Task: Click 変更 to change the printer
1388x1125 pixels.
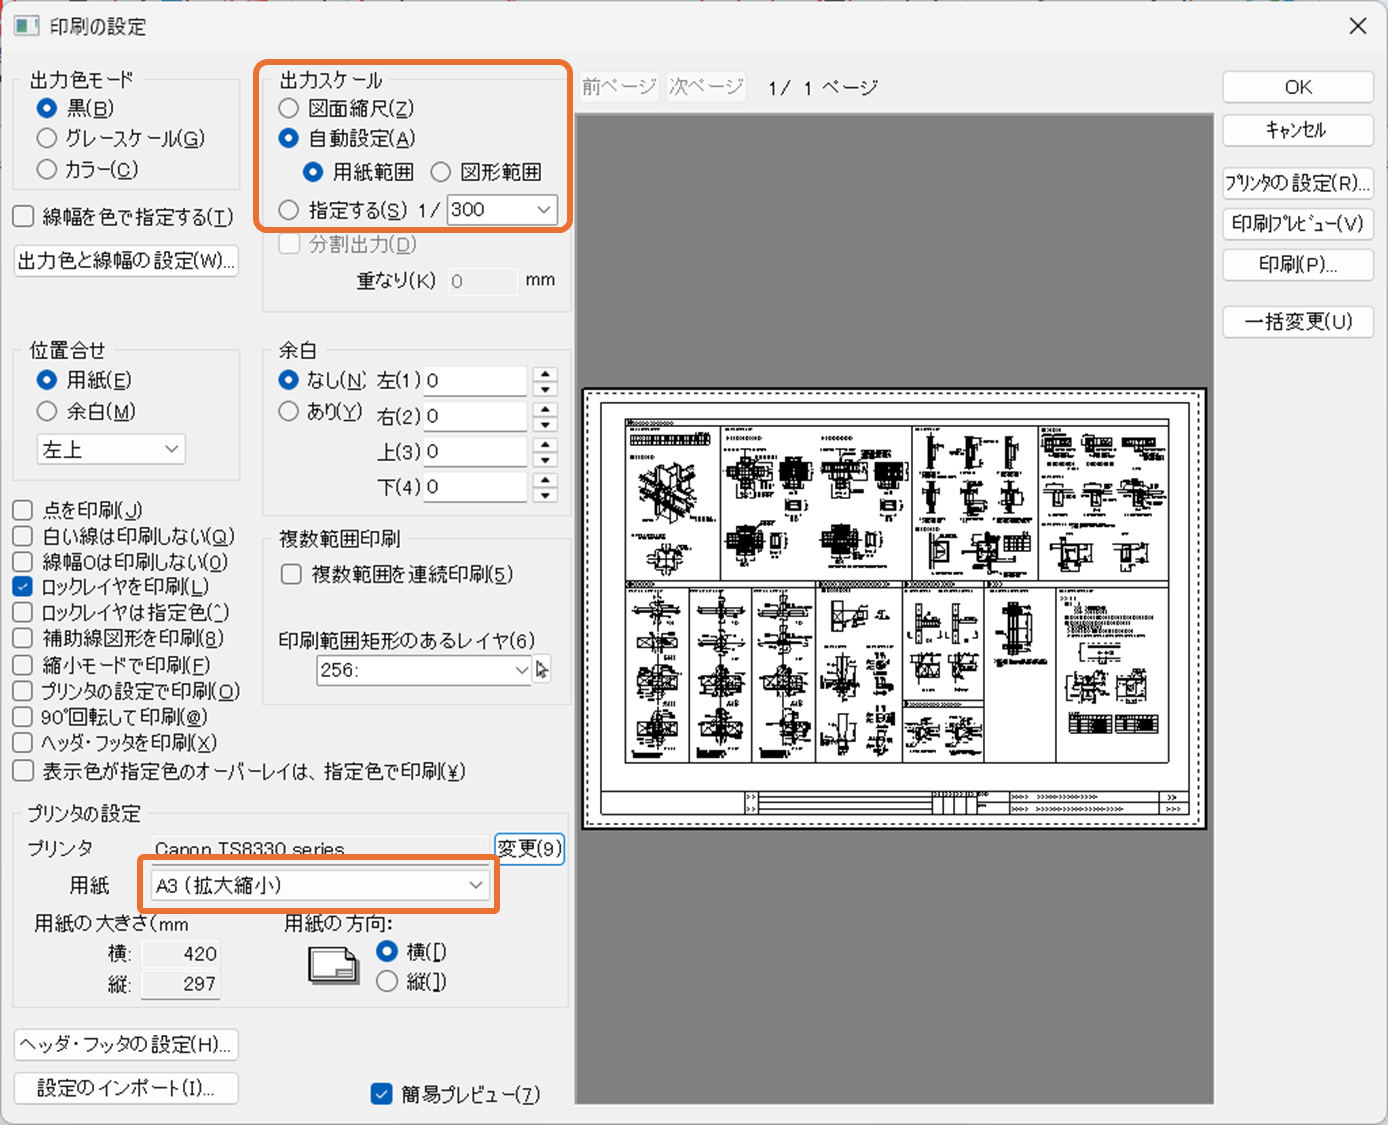Action: 529,848
